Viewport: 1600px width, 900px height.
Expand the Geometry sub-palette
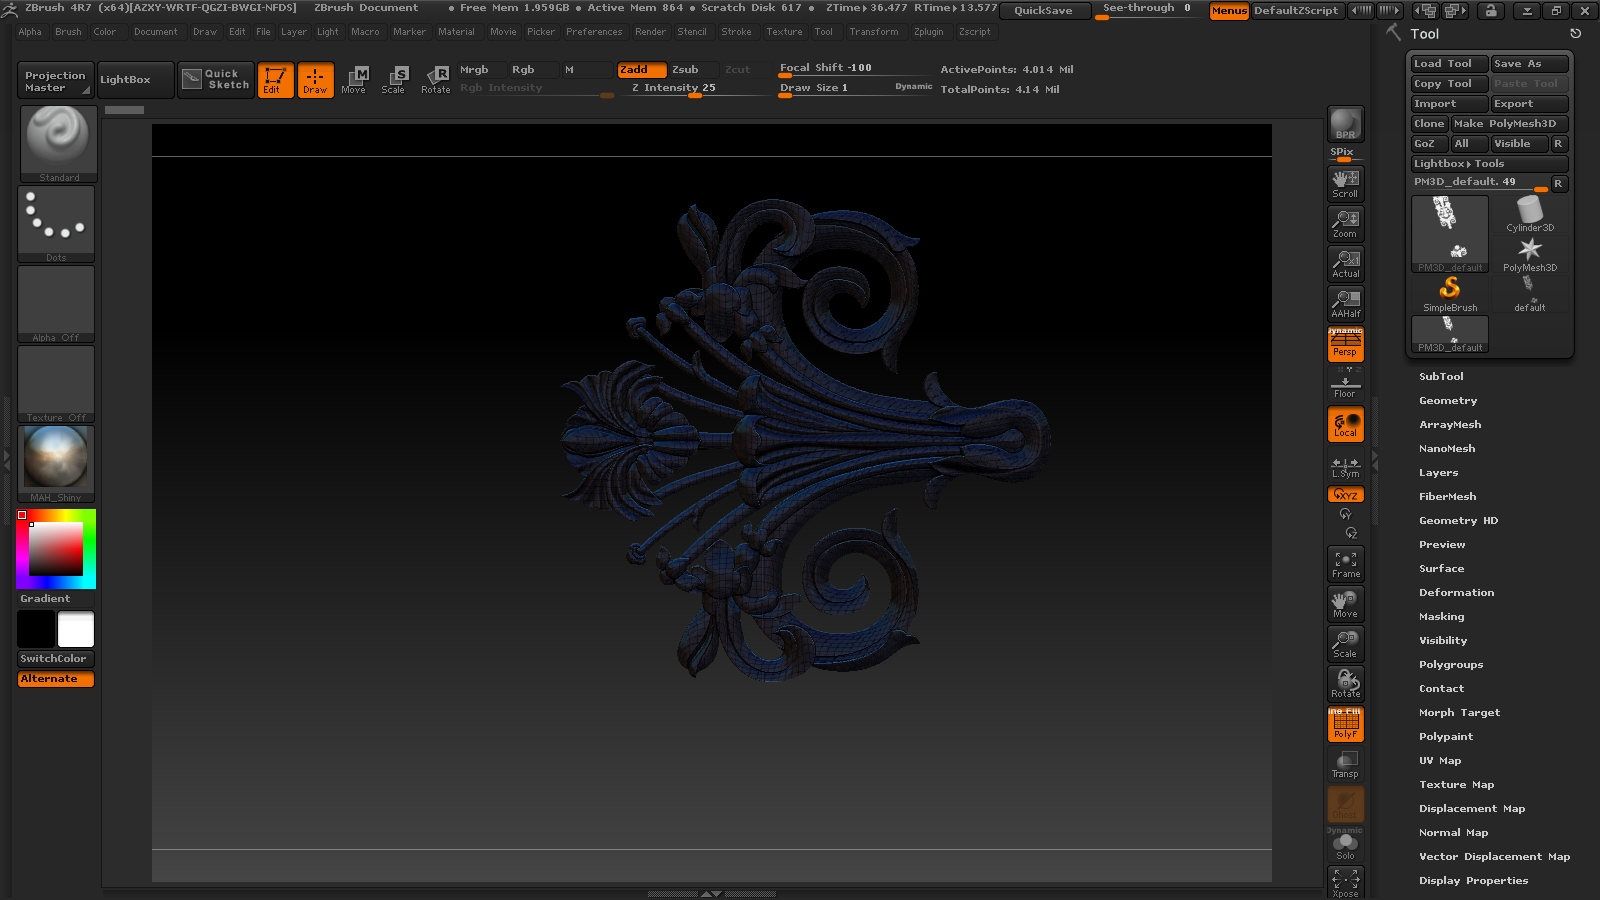[1447, 401]
